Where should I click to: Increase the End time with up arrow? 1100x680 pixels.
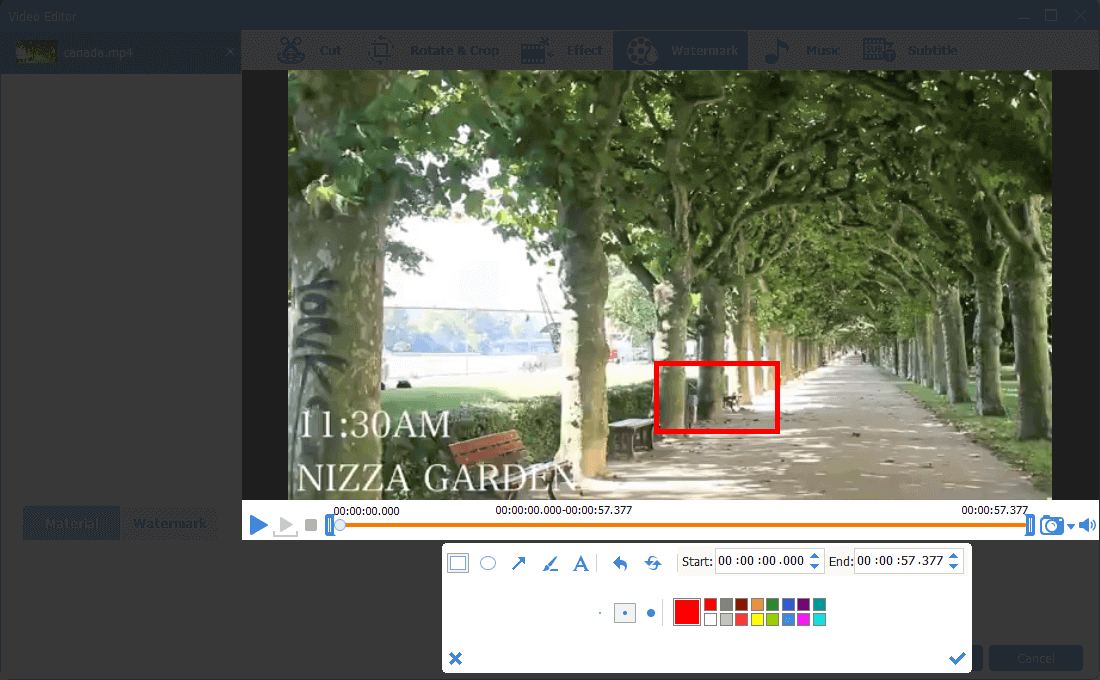pos(953,556)
